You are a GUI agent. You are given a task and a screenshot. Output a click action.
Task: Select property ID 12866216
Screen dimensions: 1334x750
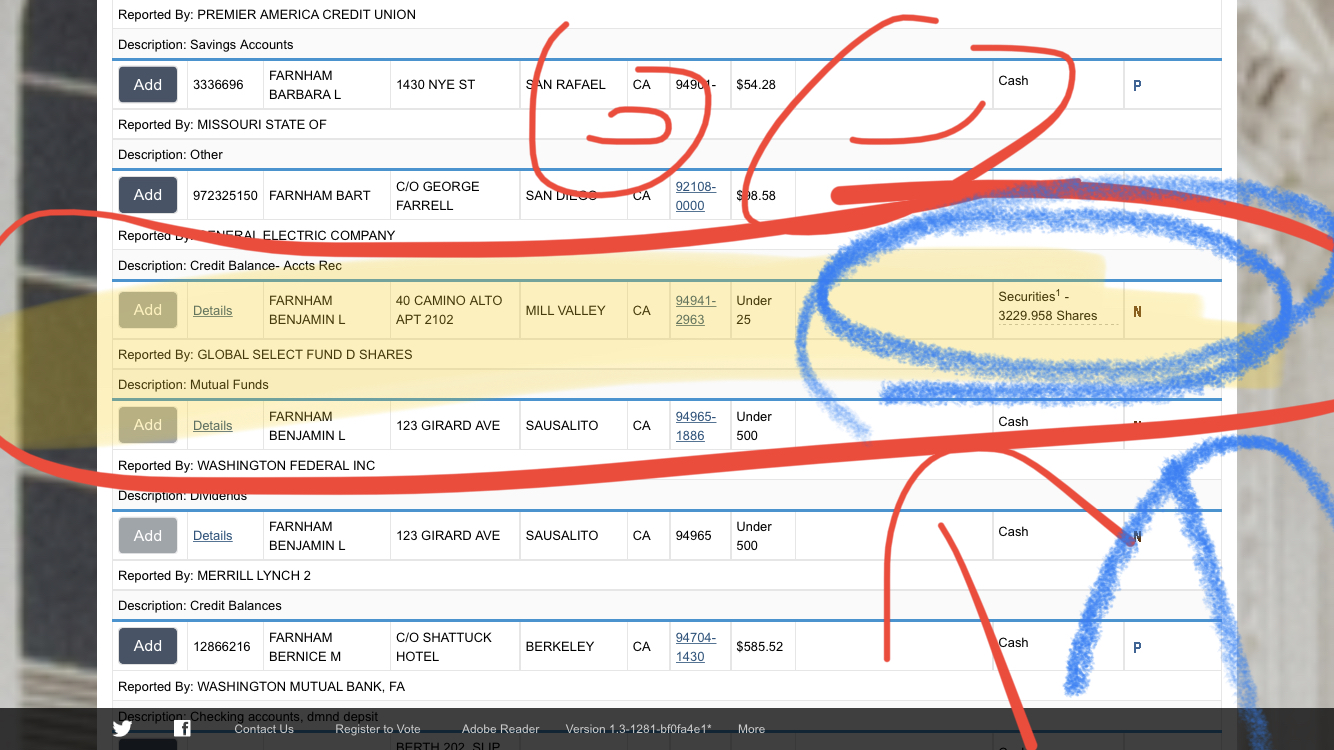pos(222,647)
